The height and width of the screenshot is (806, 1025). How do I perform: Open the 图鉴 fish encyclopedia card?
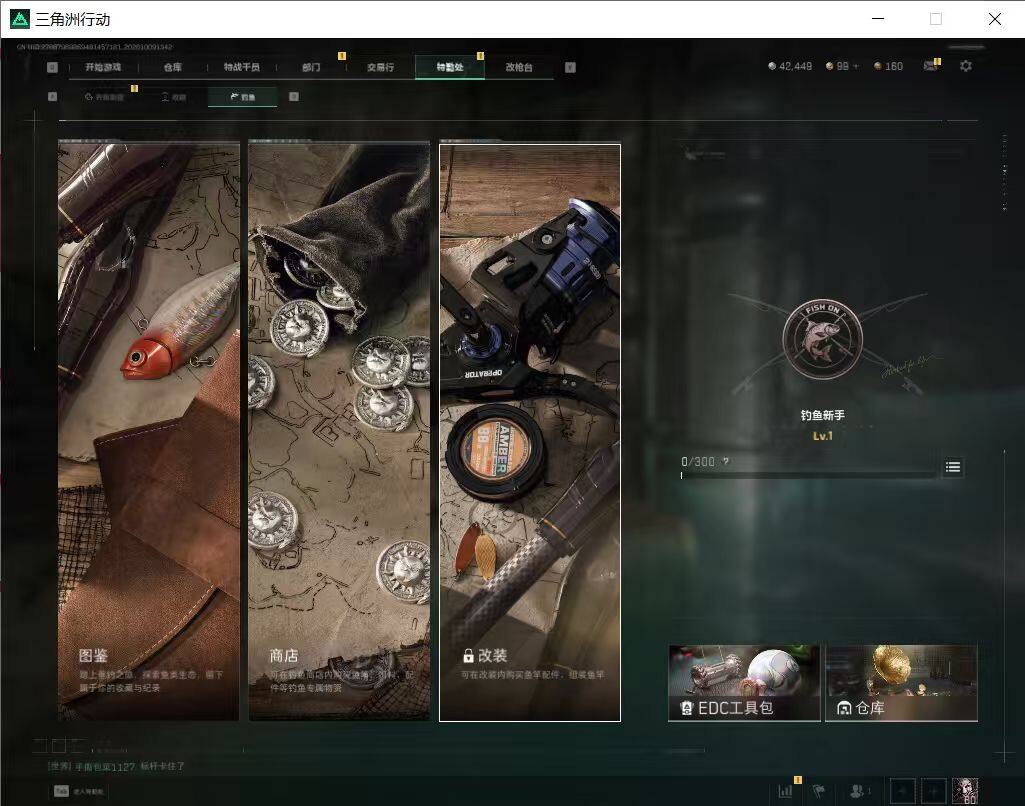click(148, 431)
